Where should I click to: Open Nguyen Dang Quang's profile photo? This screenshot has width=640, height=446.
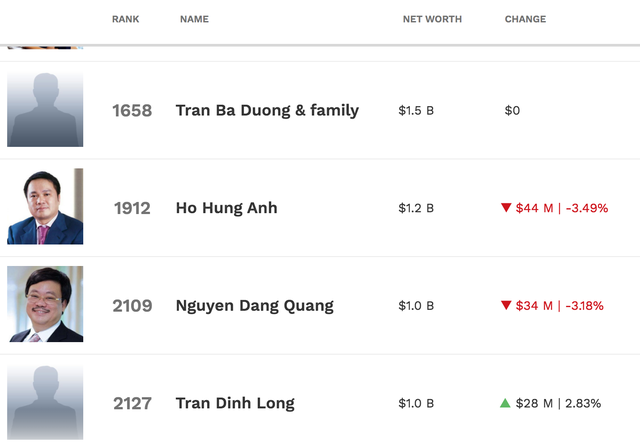click(45, 304)
